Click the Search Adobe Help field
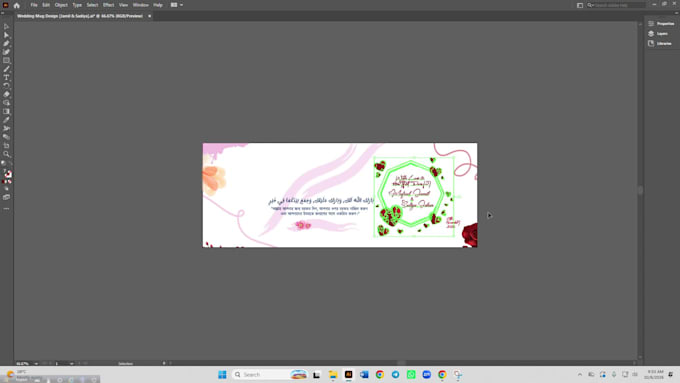Image resolution: width=680 pixels, height=383 pixels. coord(616,5)
